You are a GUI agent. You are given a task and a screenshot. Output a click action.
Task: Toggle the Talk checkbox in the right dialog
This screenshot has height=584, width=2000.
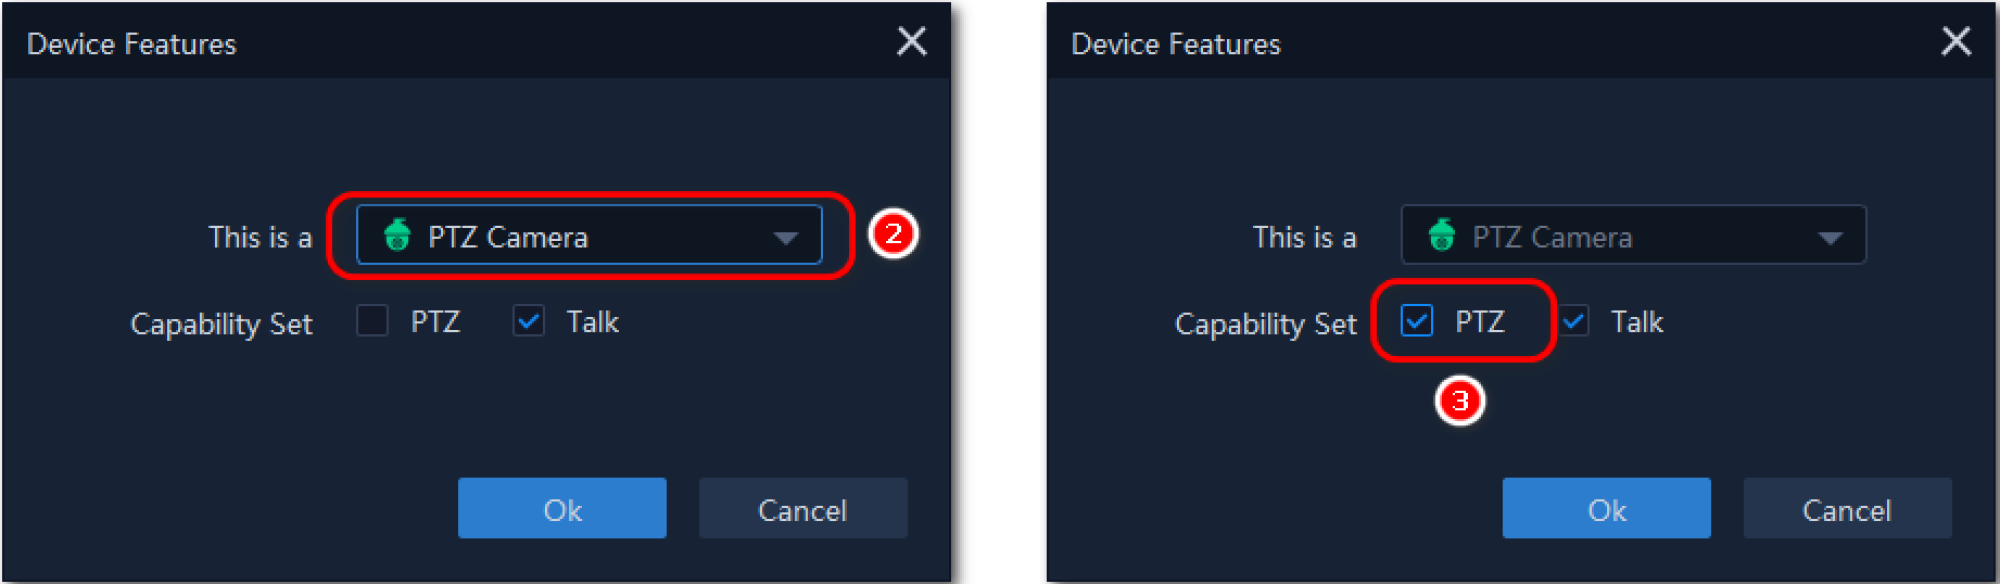1575,321
